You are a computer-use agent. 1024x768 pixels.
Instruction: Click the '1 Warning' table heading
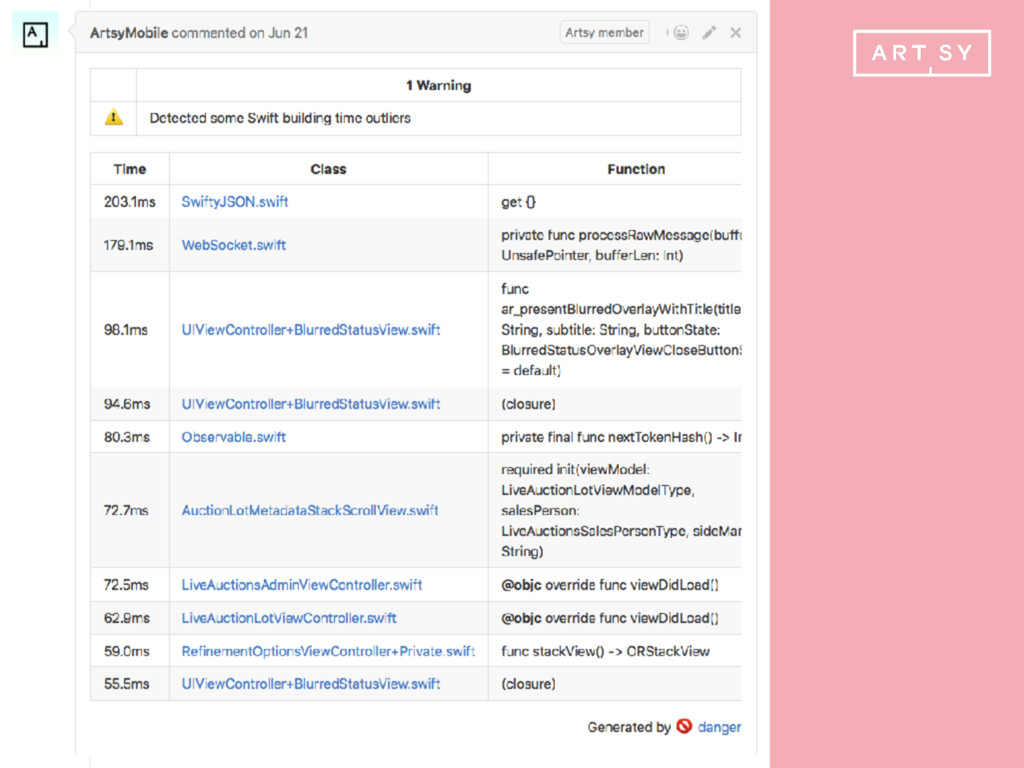pyautogui.click(x=438, y=86)
